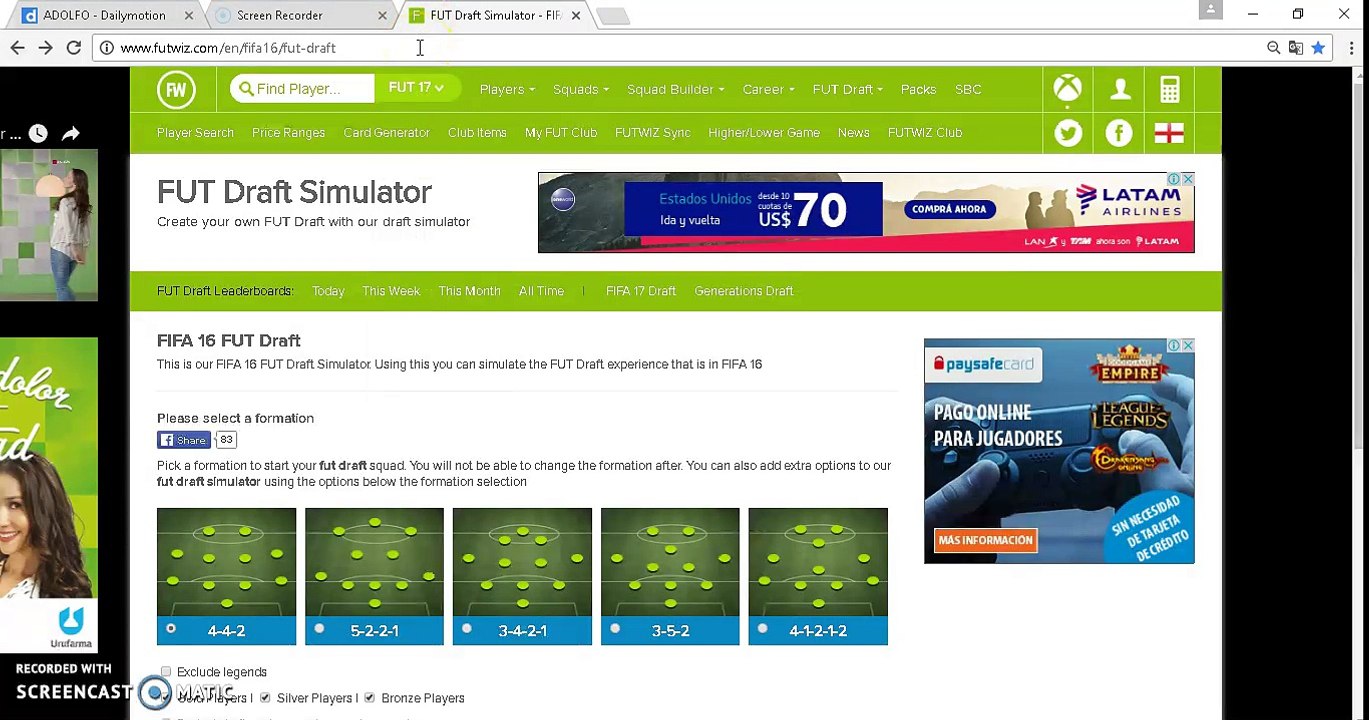Screen dimensions: 1369x720
Task: Click the share arrow icon on the video
Action: [71, 133]
